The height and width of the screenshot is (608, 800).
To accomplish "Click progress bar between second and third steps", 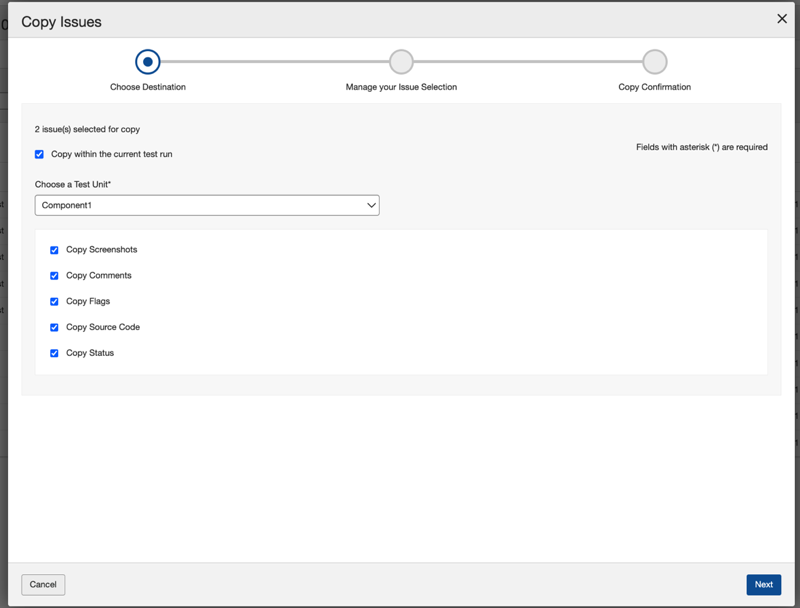I will tap(528, 62).
